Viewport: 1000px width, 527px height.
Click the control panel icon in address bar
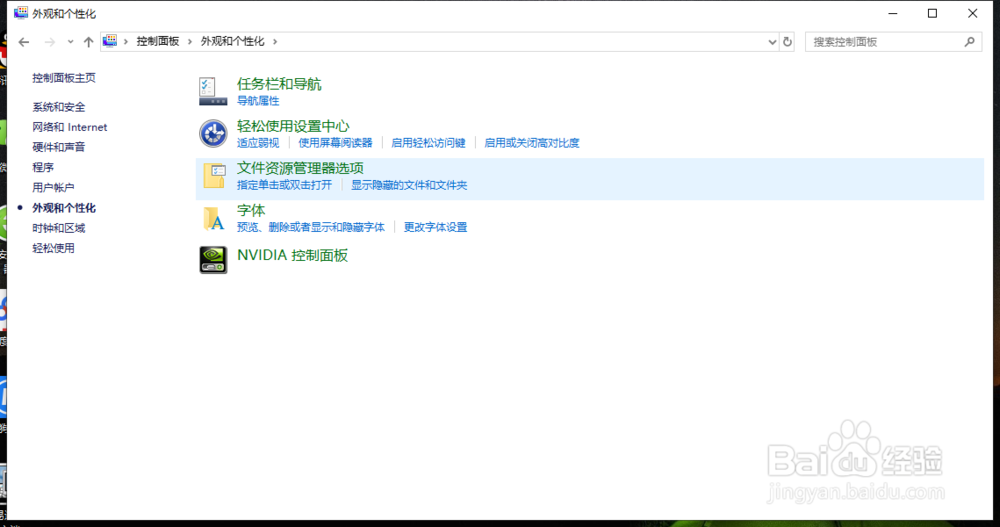tap(110, 41)
